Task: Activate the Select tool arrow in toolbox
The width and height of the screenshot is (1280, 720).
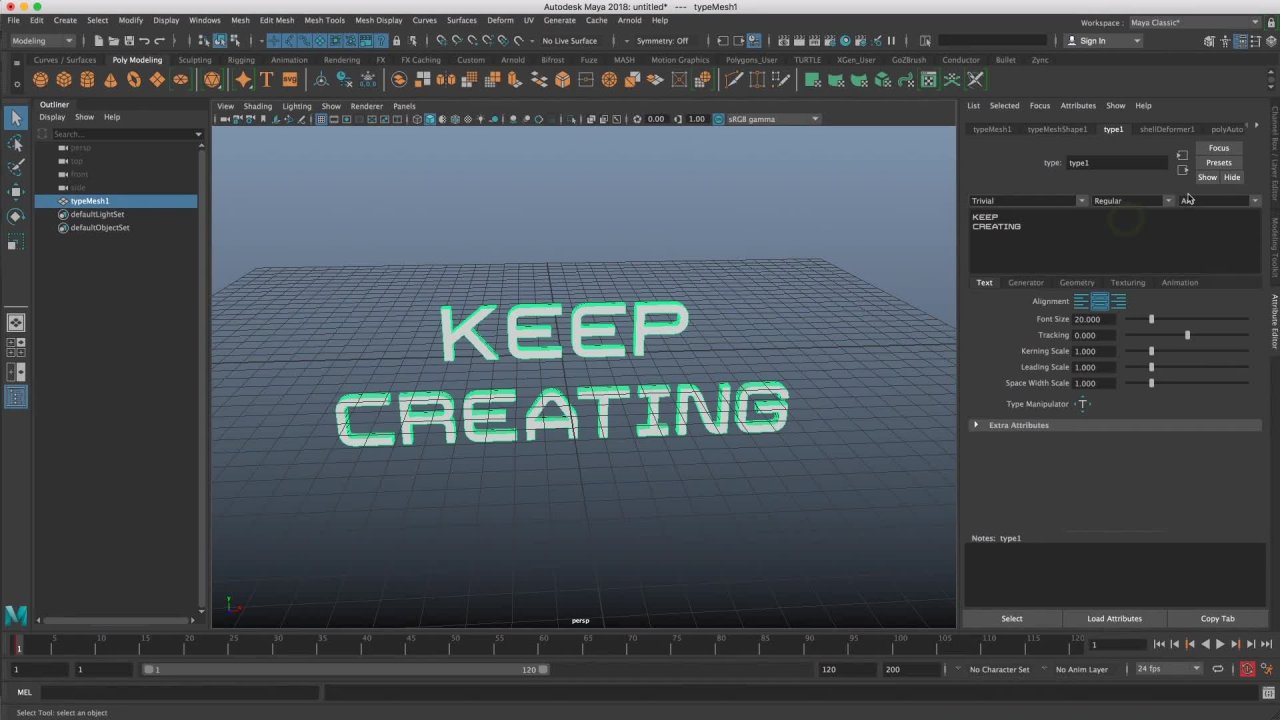Action: pyautogui.click(x=16, y=118)
